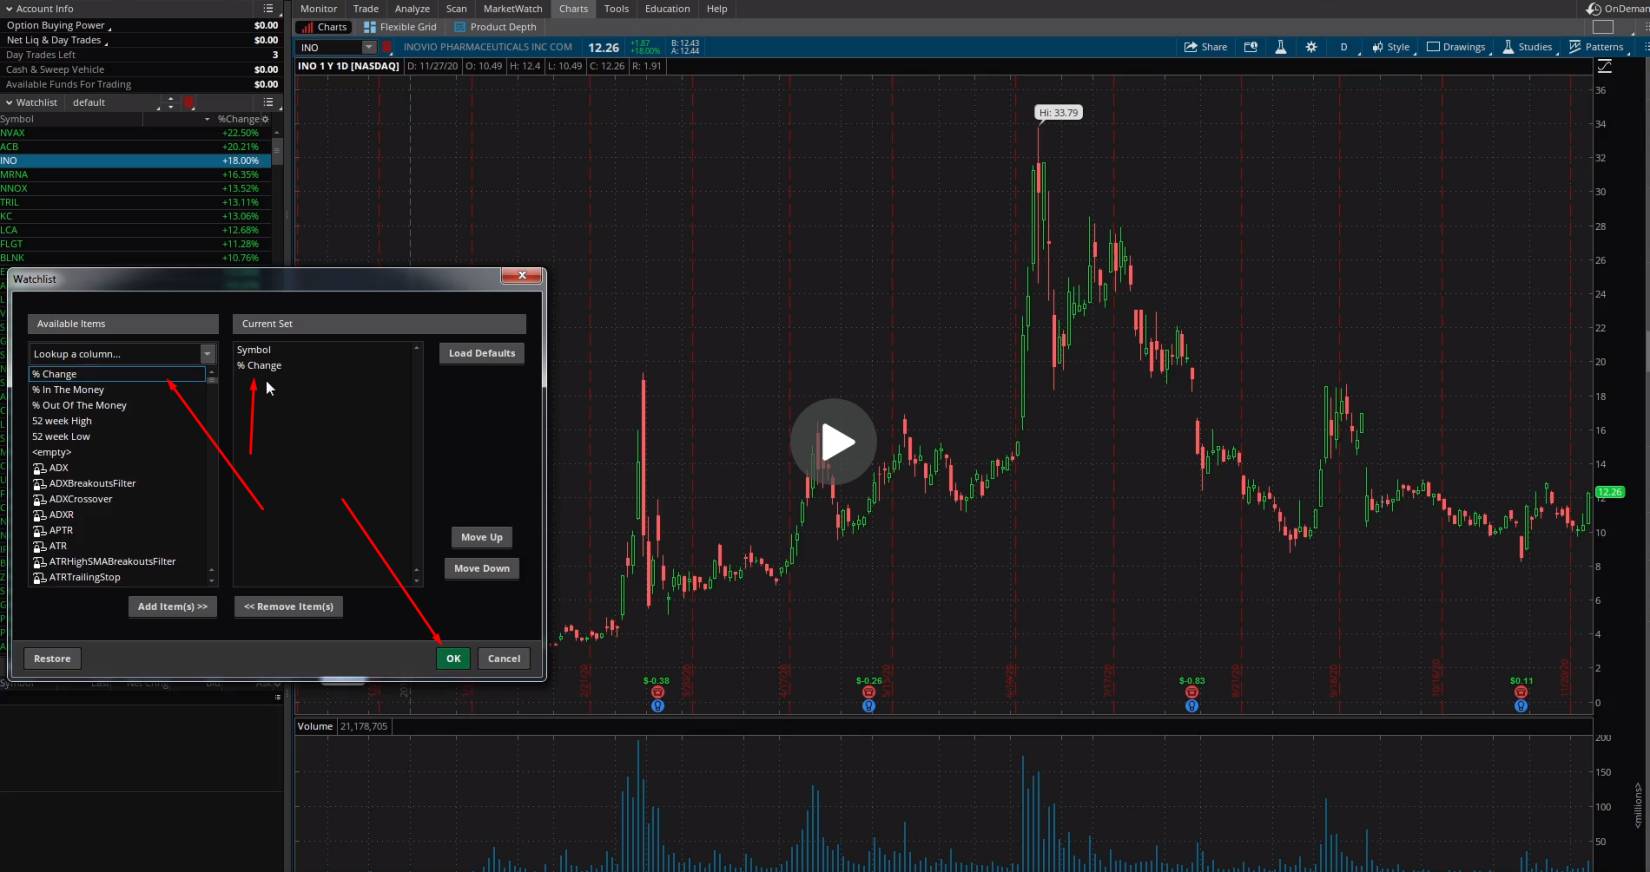Select the Flexible Grid subtab

coord(400,27)
